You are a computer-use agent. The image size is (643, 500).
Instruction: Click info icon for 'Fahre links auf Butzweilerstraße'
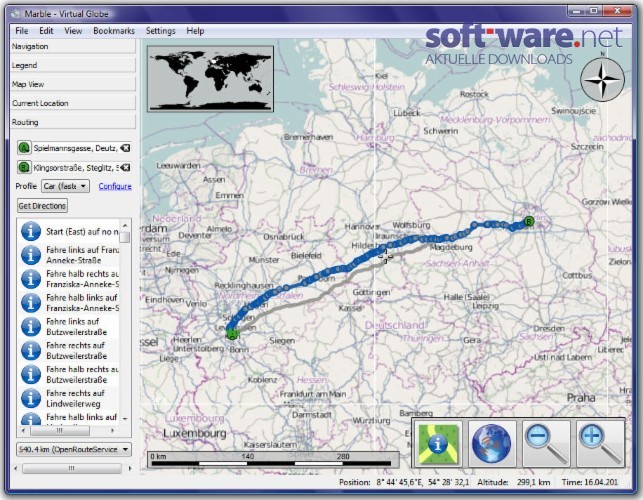pos(31,326)
